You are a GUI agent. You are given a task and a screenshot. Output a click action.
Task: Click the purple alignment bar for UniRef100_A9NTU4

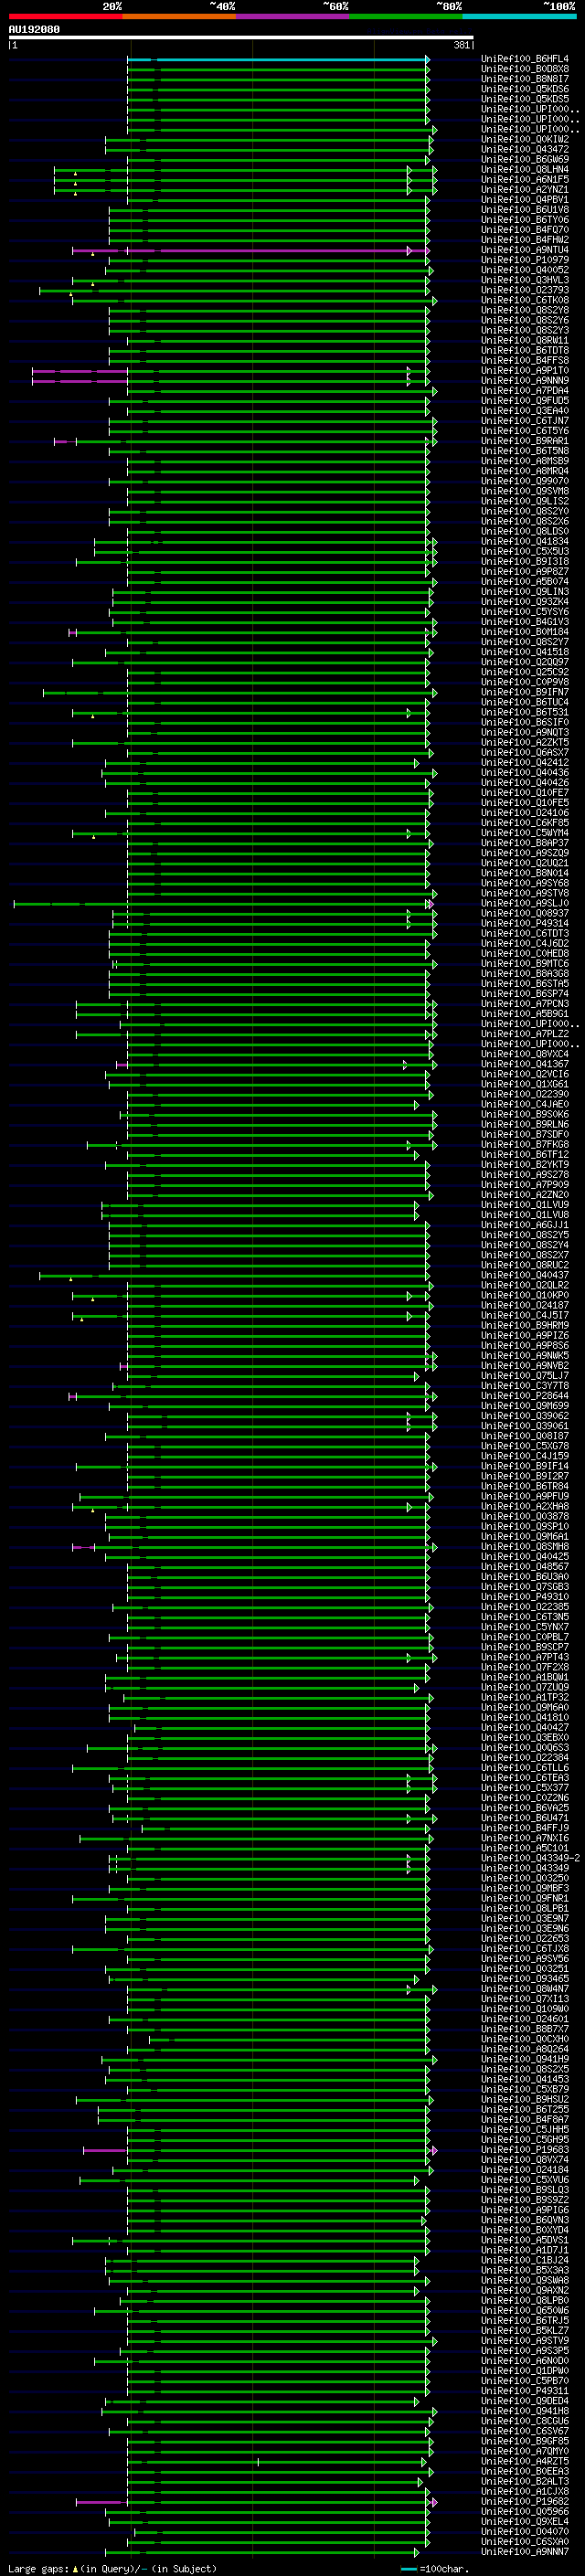click(251, 251)
